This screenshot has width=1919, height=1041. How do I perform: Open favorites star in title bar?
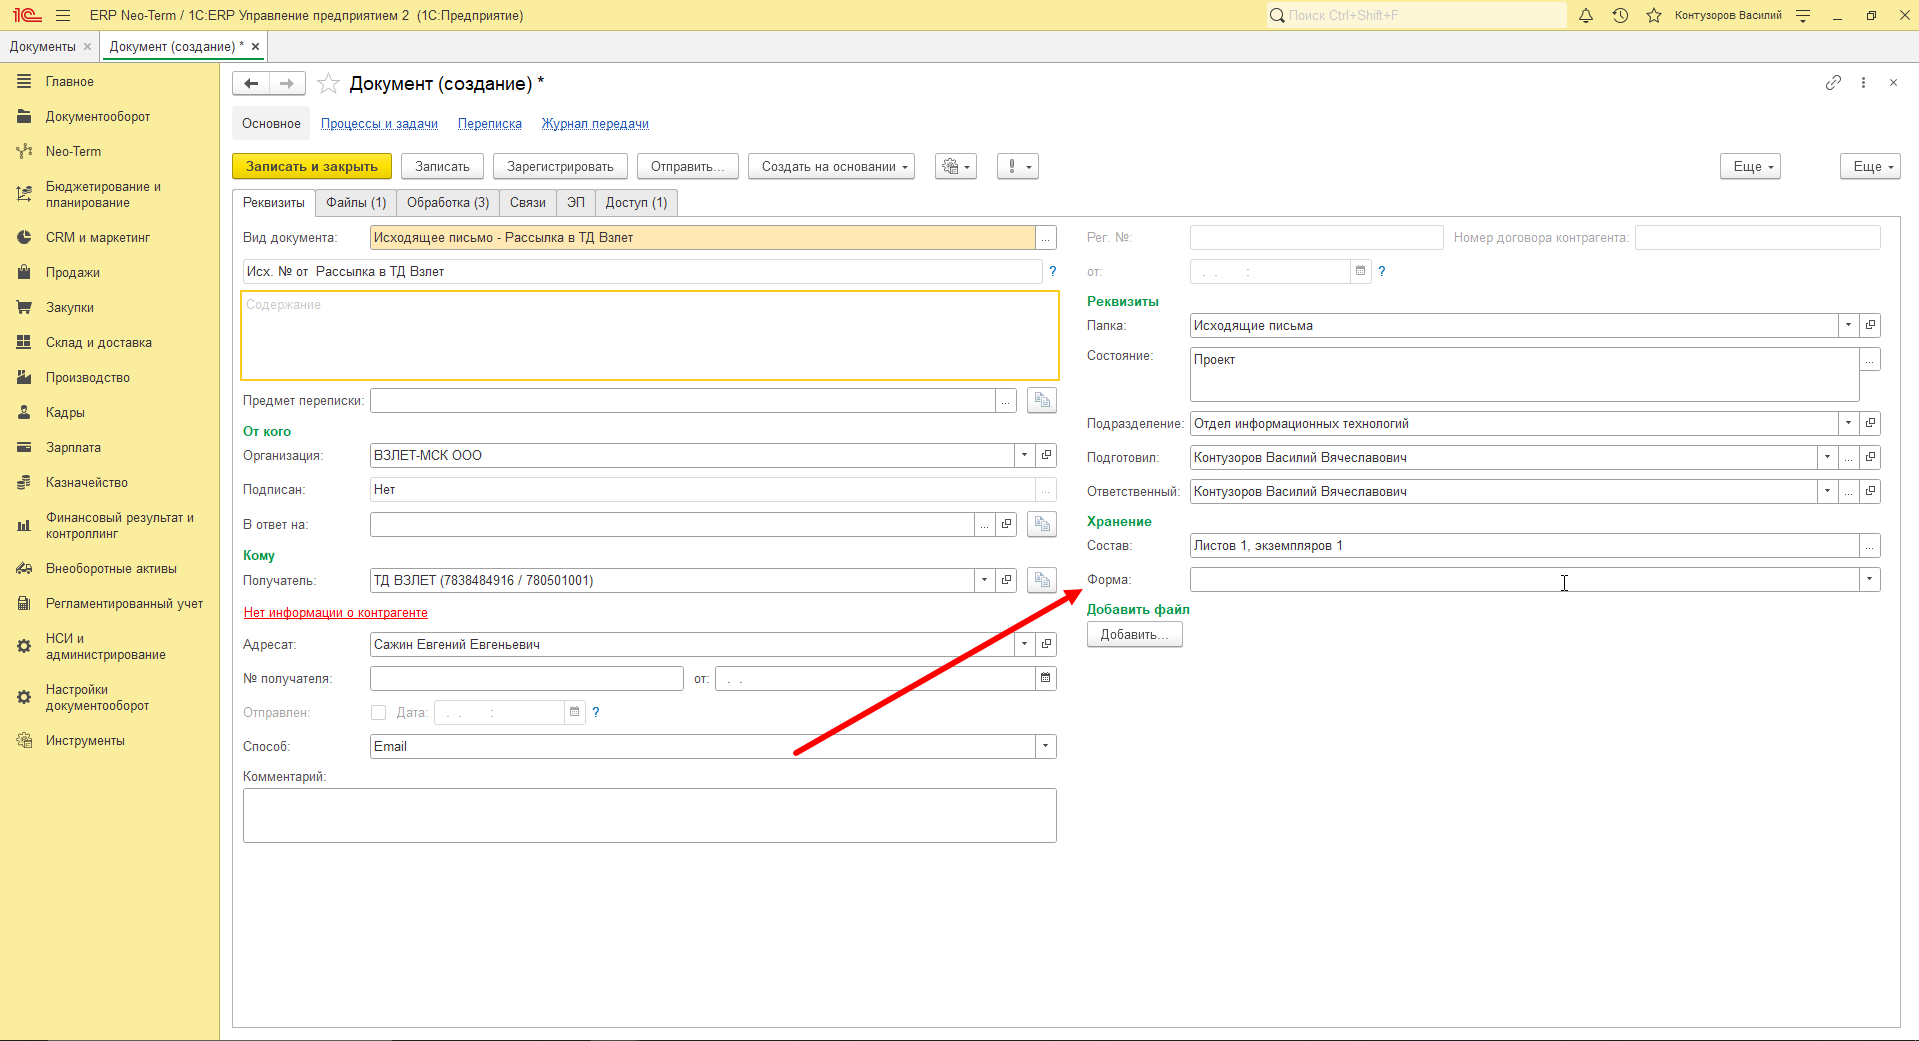[1654, 16]
